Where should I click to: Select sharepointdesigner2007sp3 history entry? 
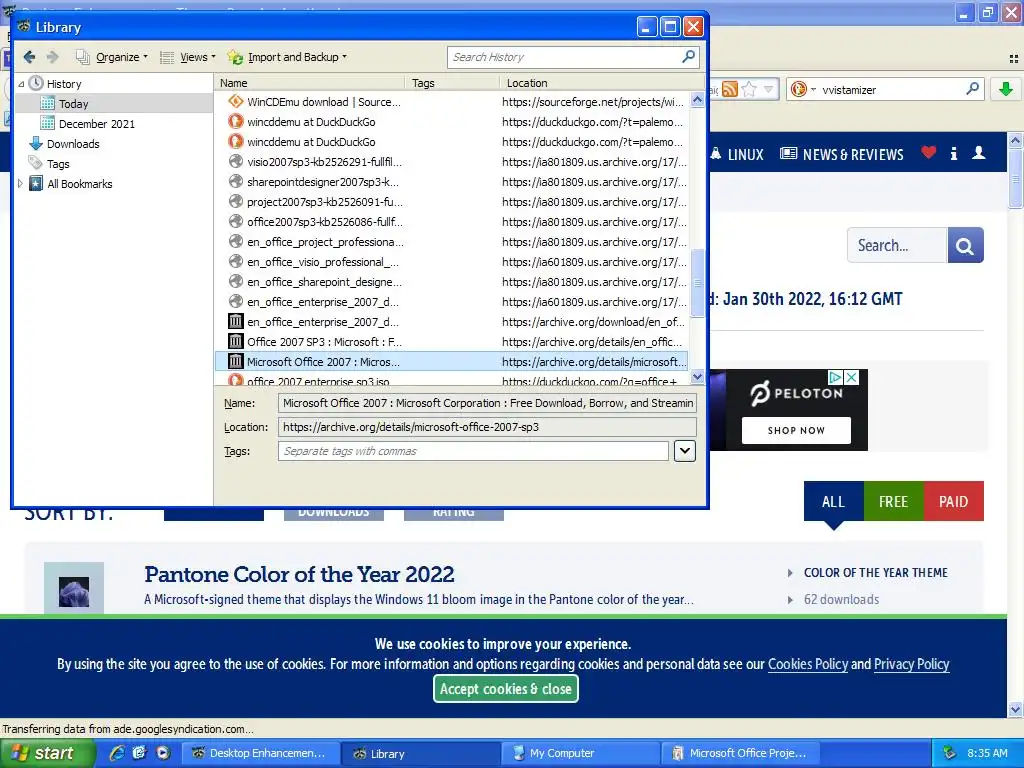[x=452, y=182]
